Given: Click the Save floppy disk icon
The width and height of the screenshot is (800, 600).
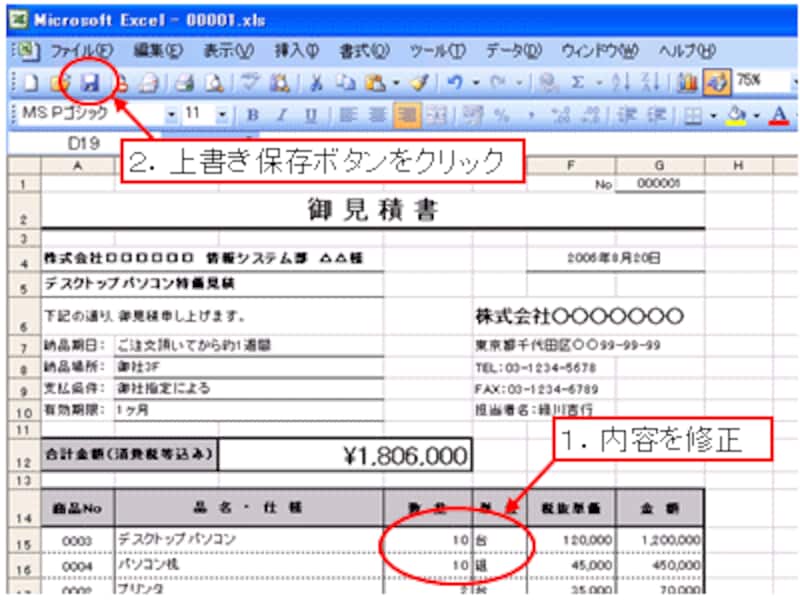Looking at the screenshot, I should (90, 83).
